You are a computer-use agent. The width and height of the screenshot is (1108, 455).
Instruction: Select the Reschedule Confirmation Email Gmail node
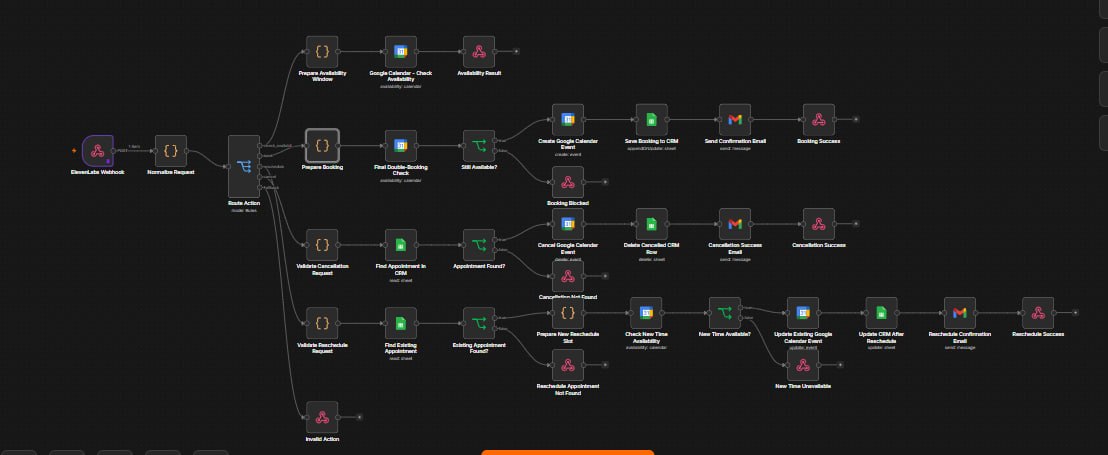coord(960,312)
